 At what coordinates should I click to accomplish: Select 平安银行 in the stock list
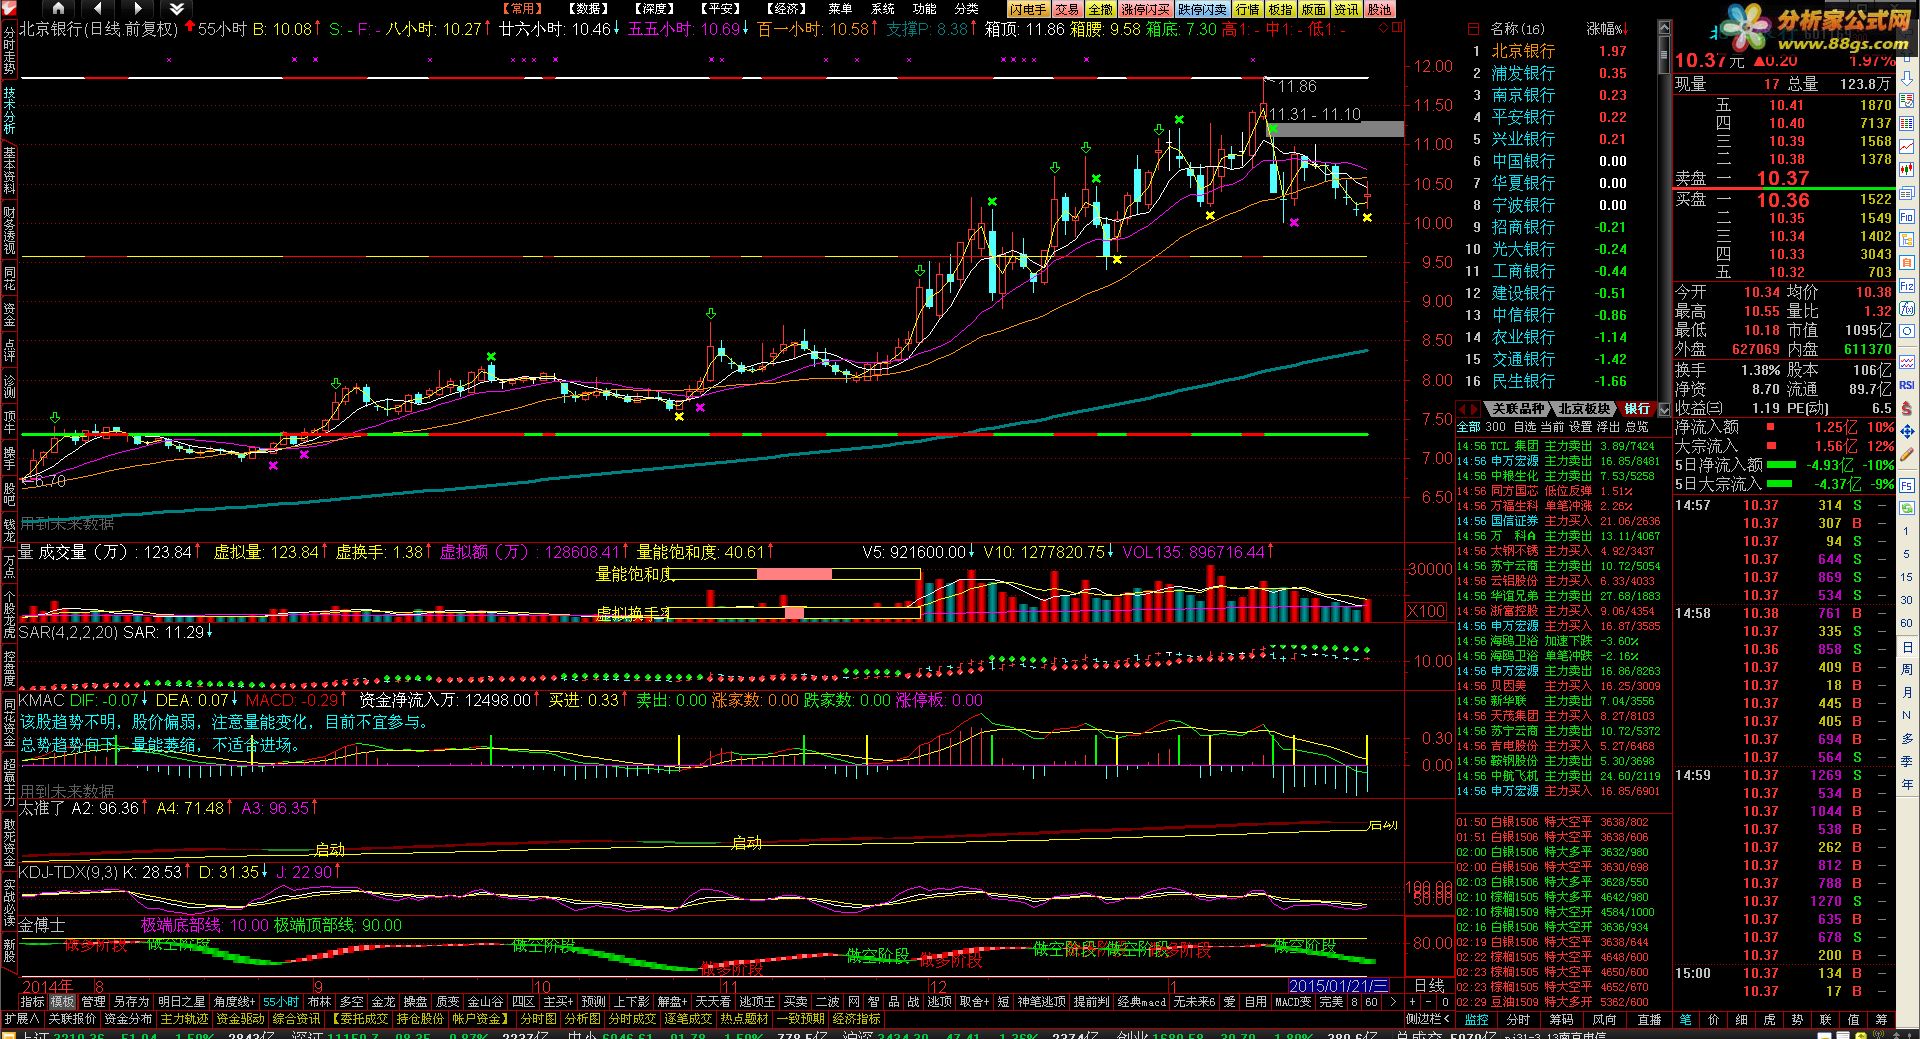click(x=1523, y=117)
